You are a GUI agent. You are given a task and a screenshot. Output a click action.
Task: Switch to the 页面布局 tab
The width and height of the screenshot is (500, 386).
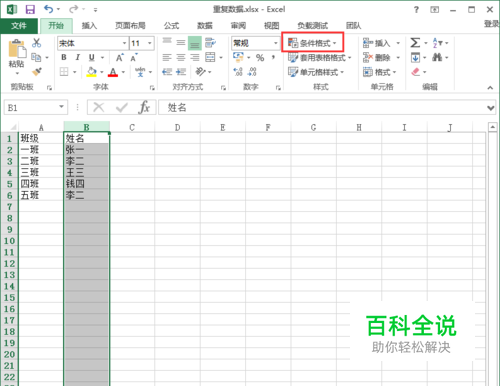130,25
